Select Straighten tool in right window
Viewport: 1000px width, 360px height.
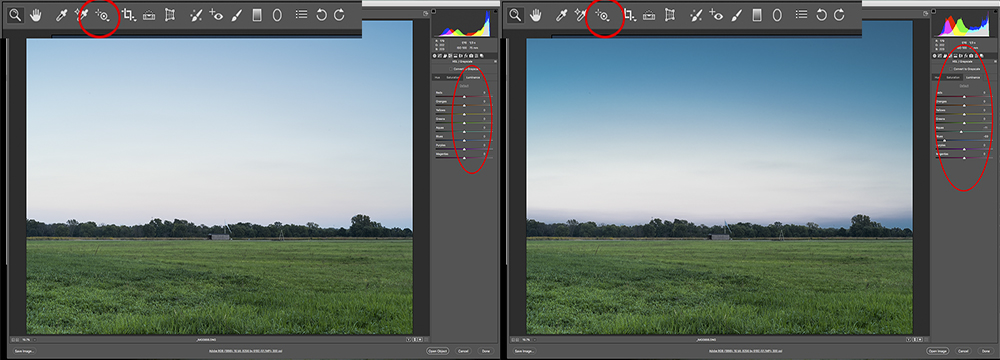[649, 15]
